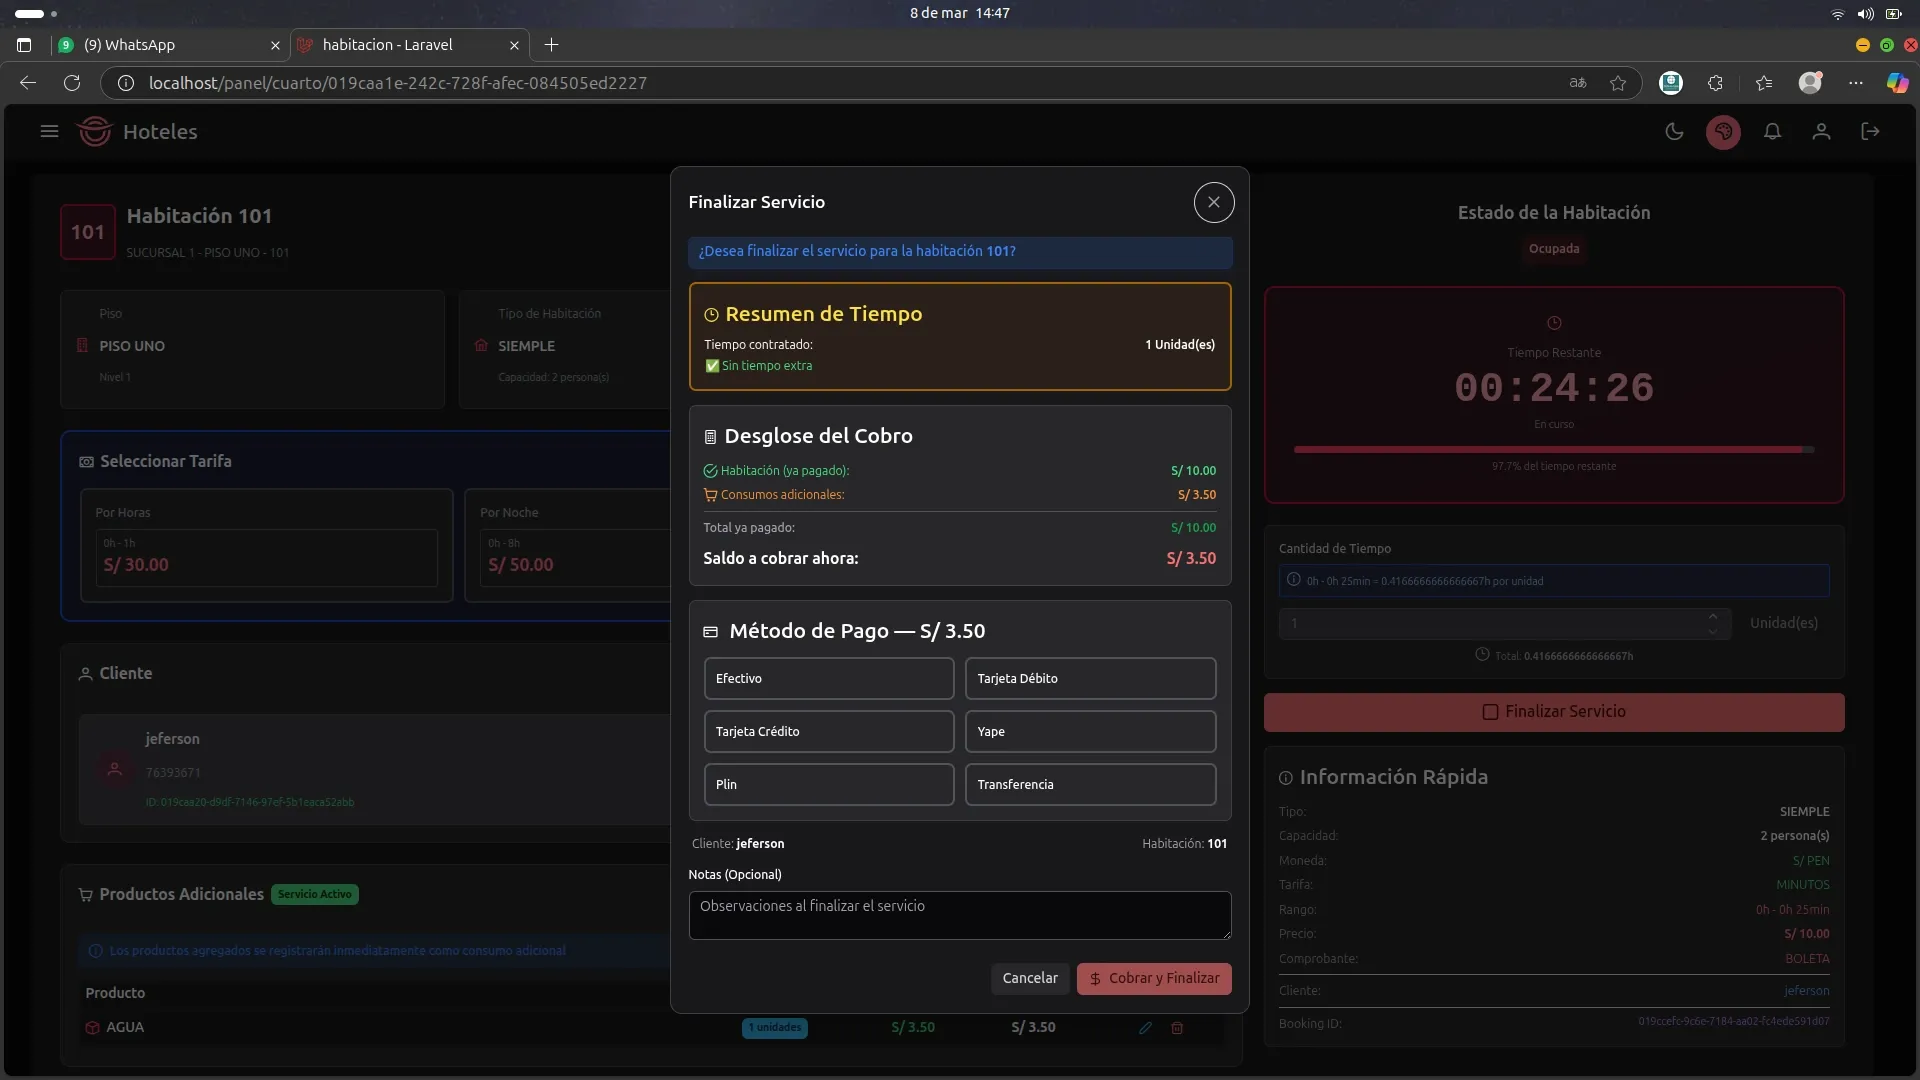Delete the AGUA product row

click(x=1177, y=1028)
